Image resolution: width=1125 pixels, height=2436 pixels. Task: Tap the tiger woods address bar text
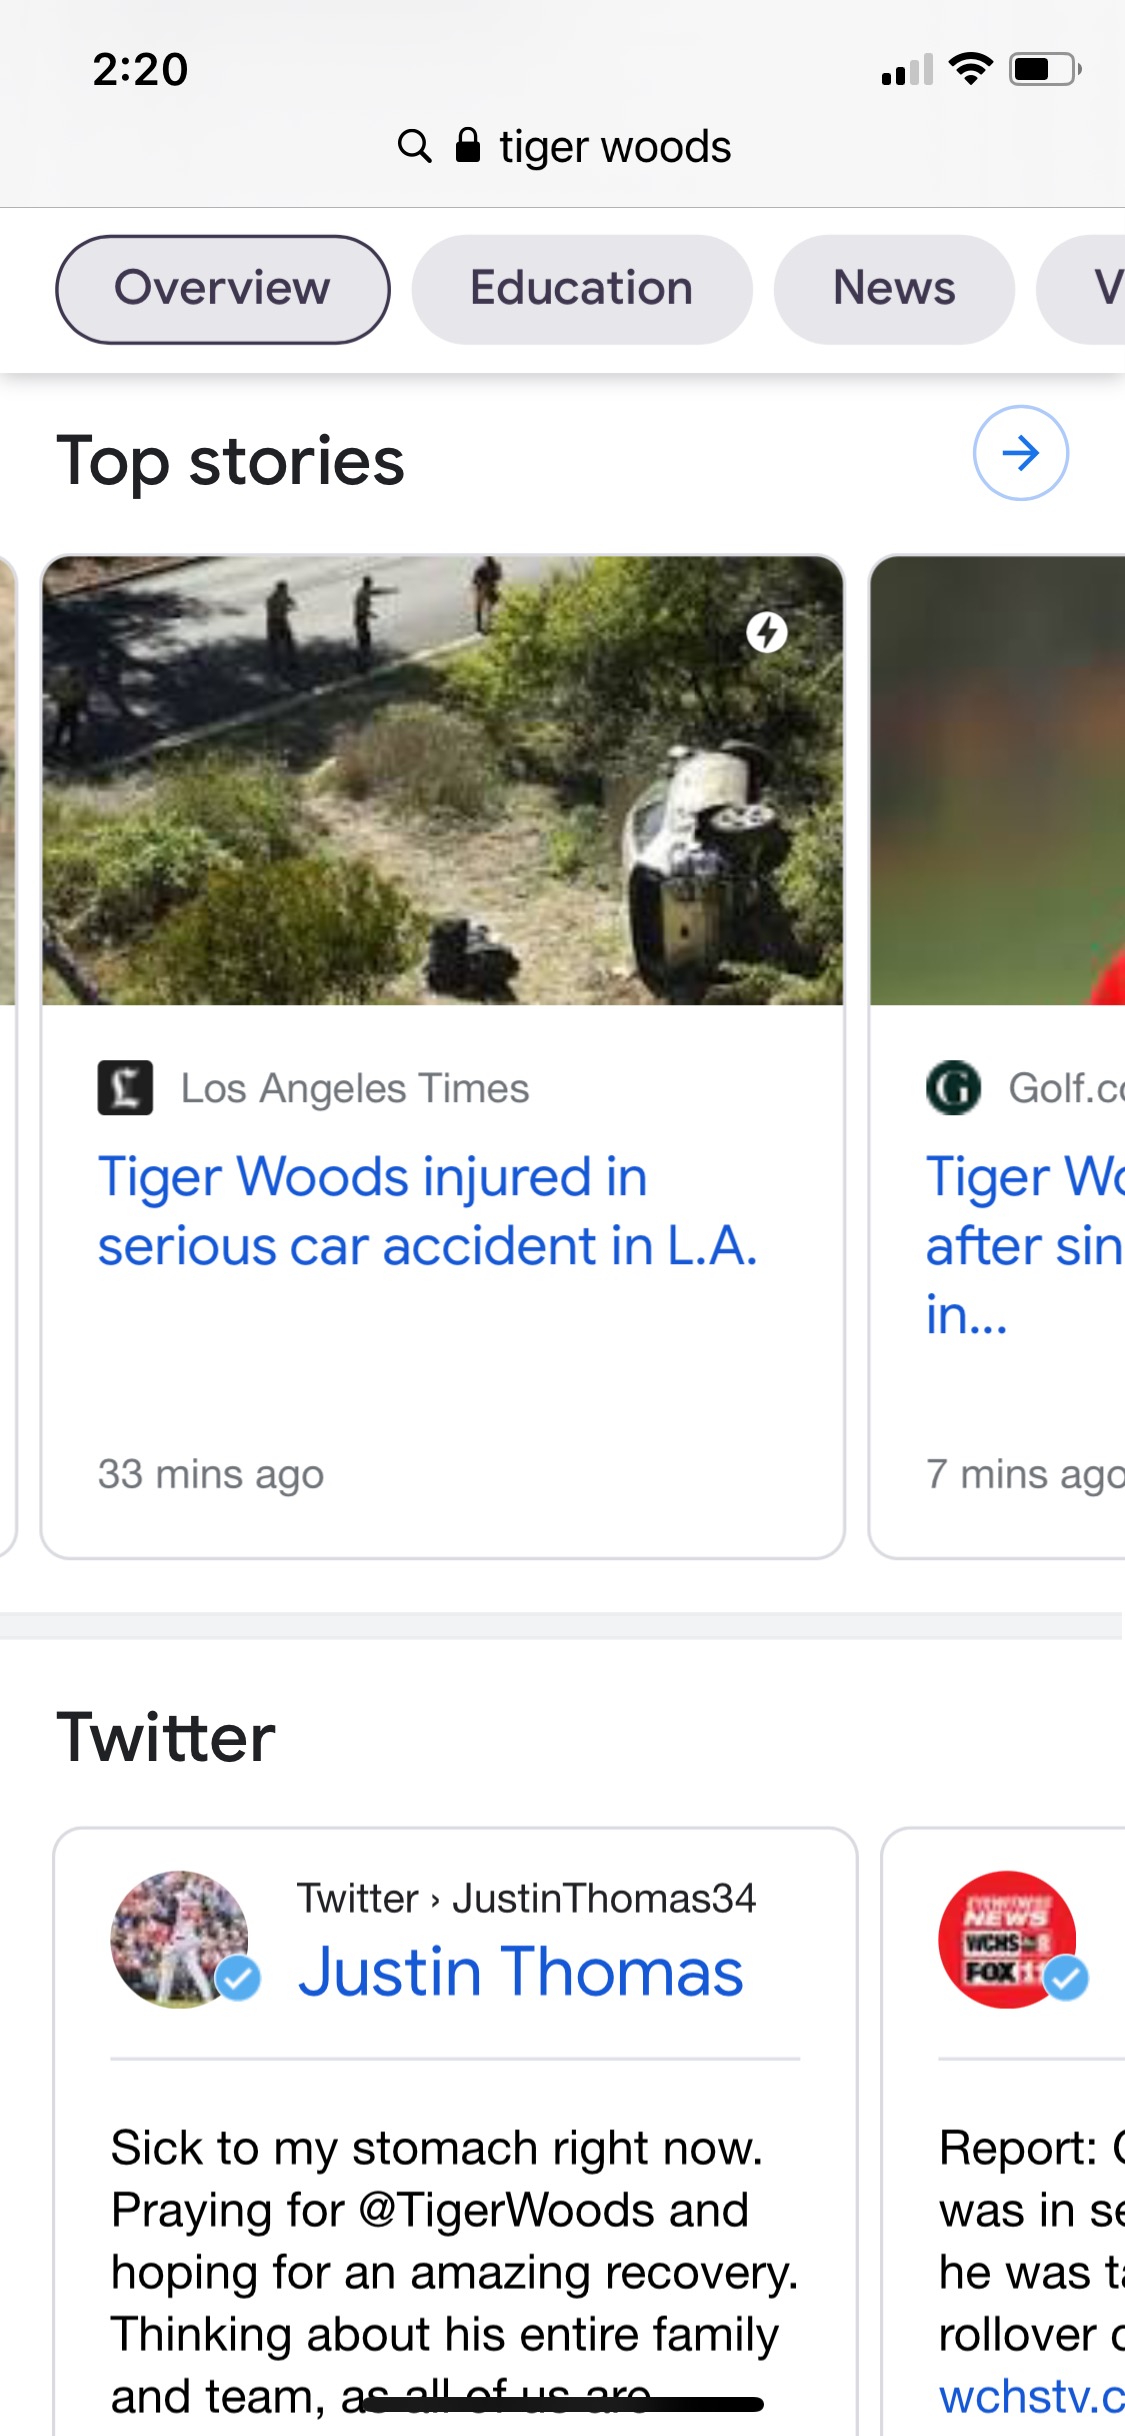pyautogui.click(x=615, y=147)
